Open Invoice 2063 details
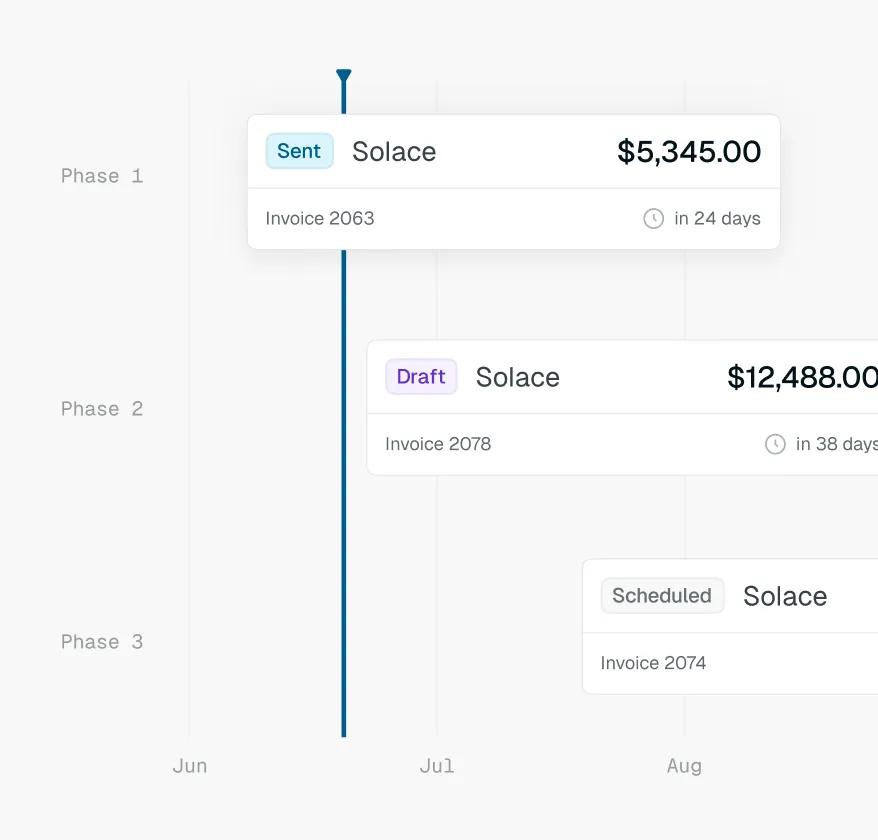This screenshot has height=840, width=878. click(x=320, y=218)
